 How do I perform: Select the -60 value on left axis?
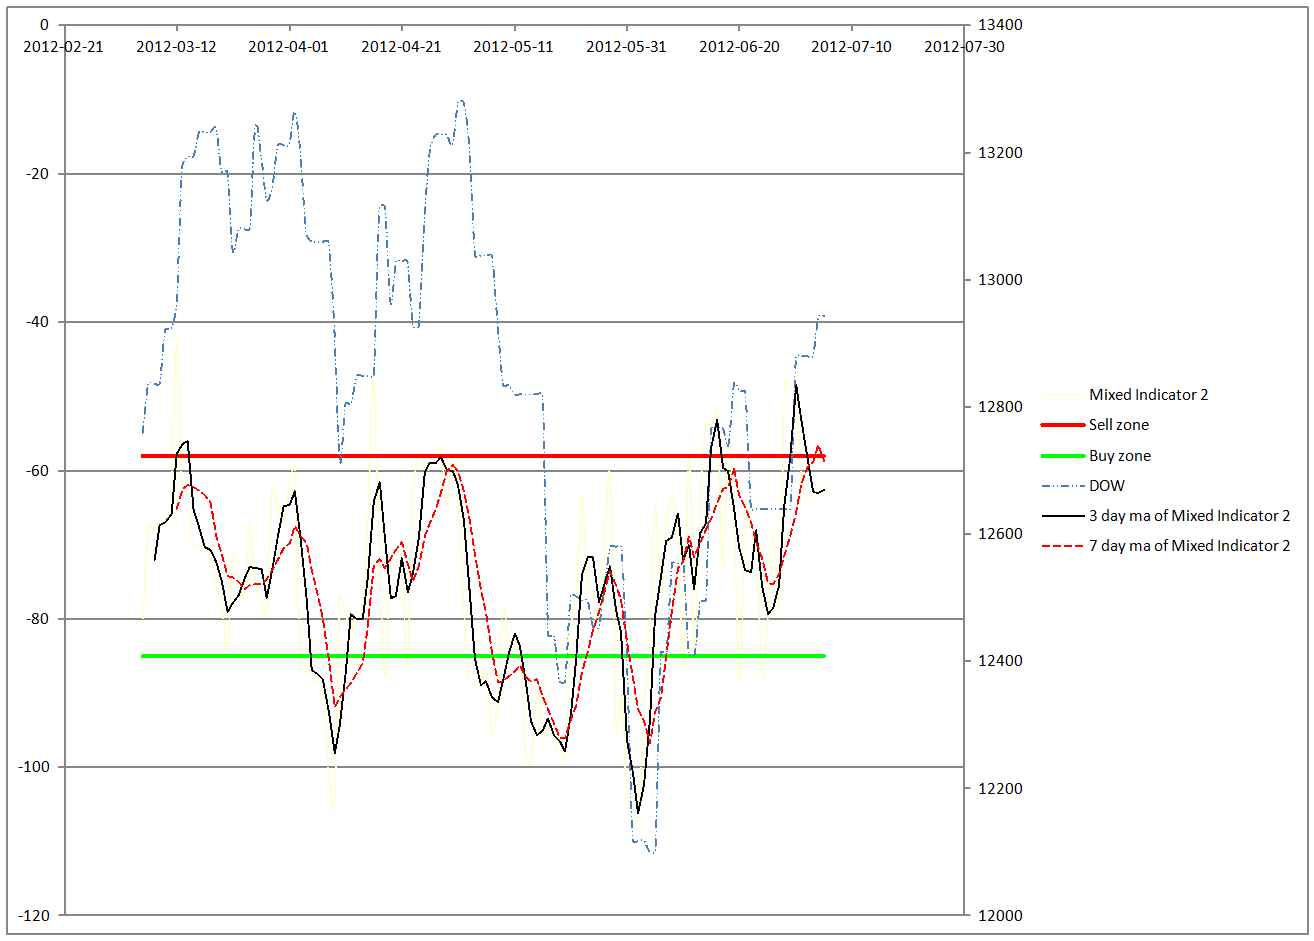(x=37, y=471)
